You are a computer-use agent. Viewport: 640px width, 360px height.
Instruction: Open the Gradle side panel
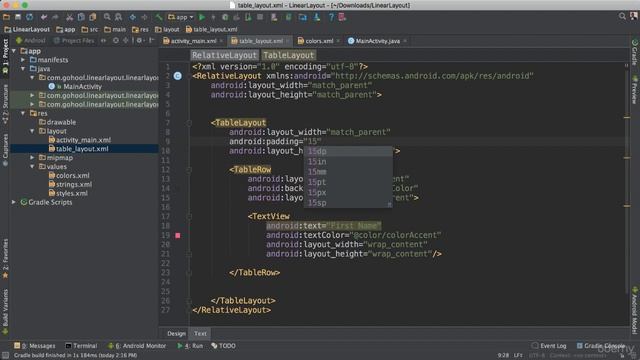point(634,52)
